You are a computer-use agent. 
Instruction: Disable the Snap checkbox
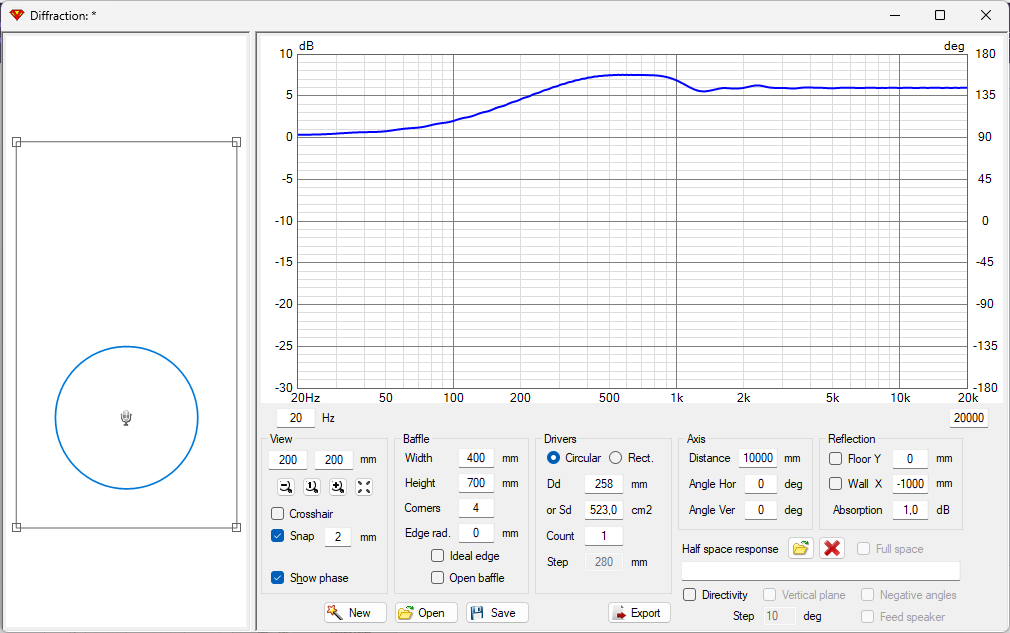click(278, 536)
